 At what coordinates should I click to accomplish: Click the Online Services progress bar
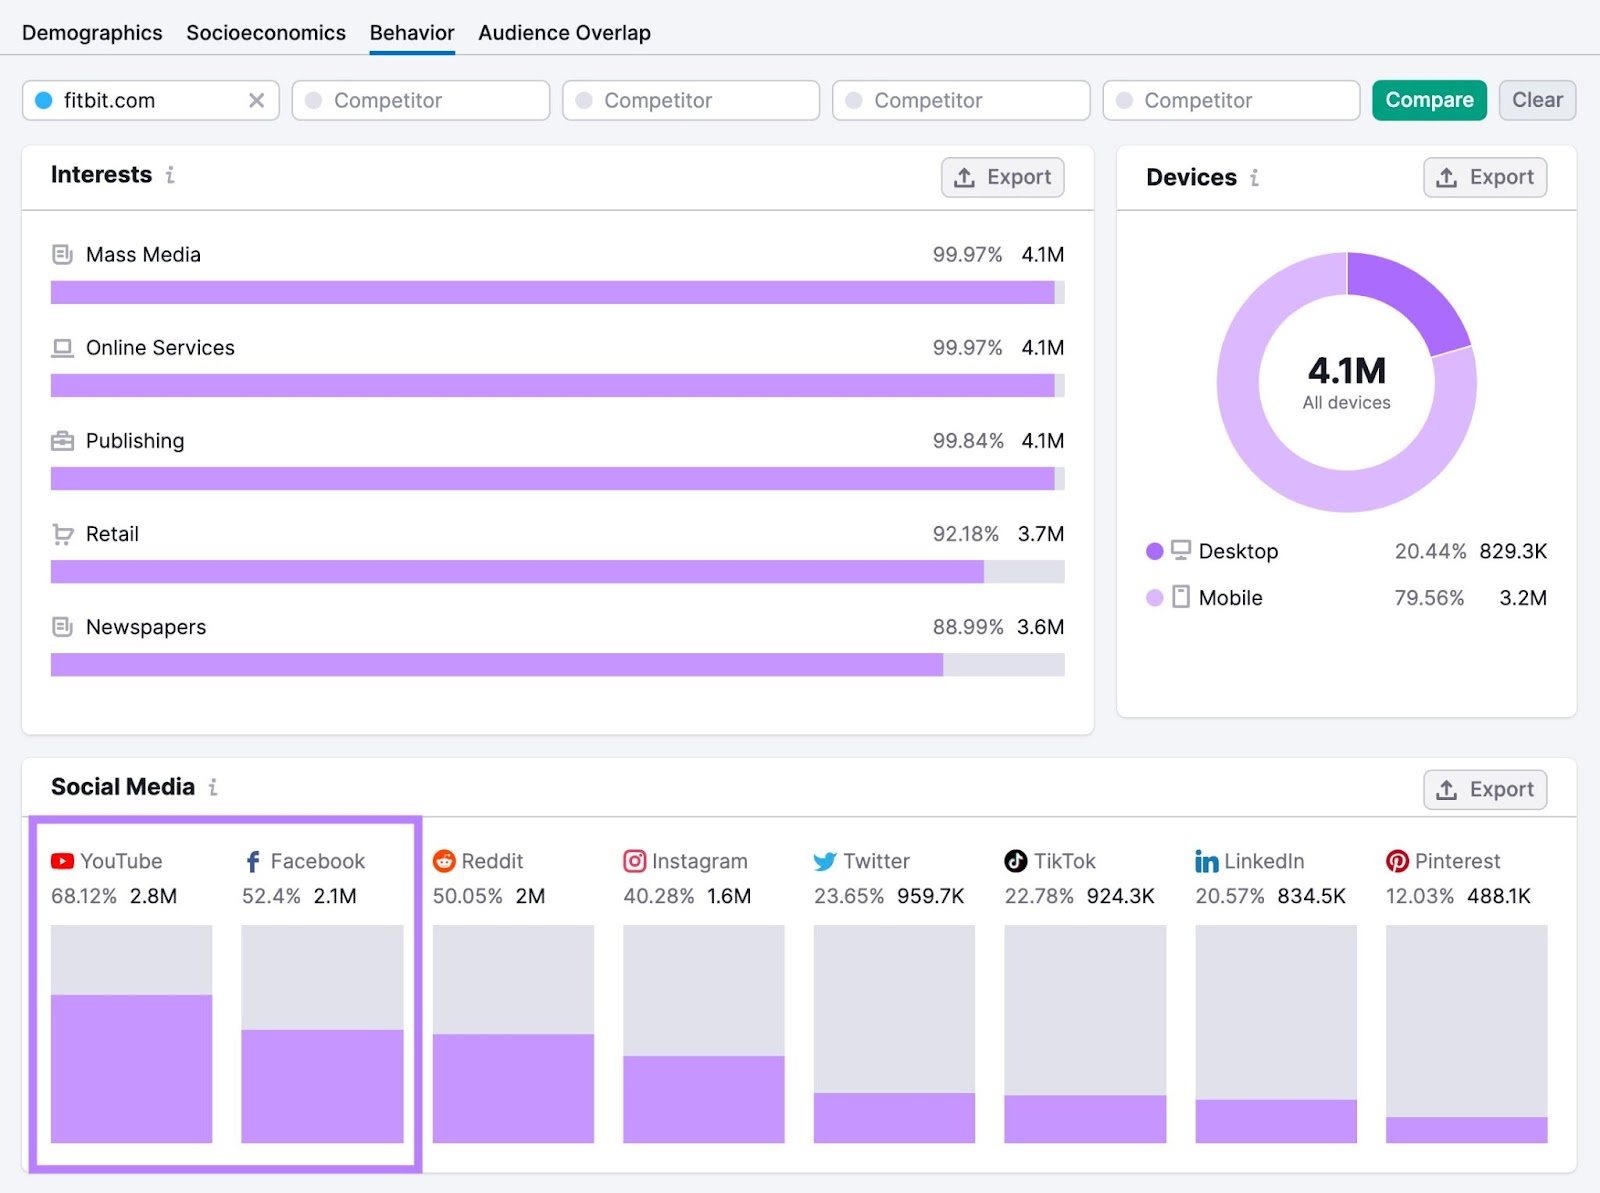tap(558, 385)
